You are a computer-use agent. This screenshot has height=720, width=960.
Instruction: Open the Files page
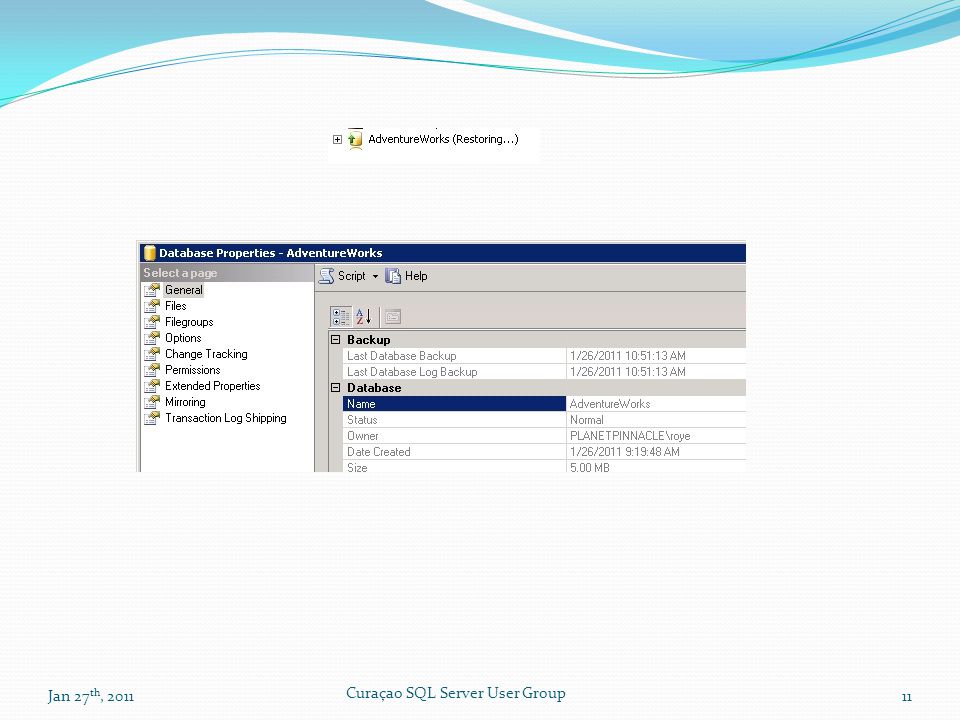[x=176, y=306]
